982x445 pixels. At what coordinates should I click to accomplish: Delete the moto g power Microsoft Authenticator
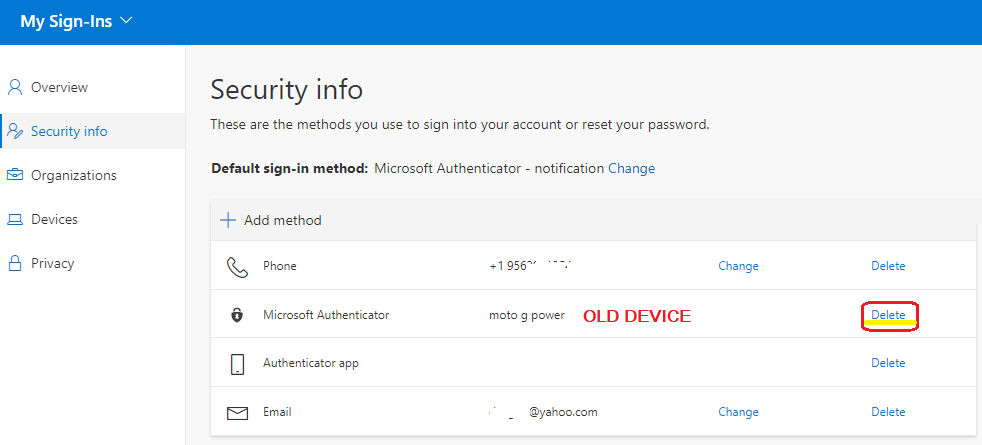pyautogui.click(x=888, y=315)
